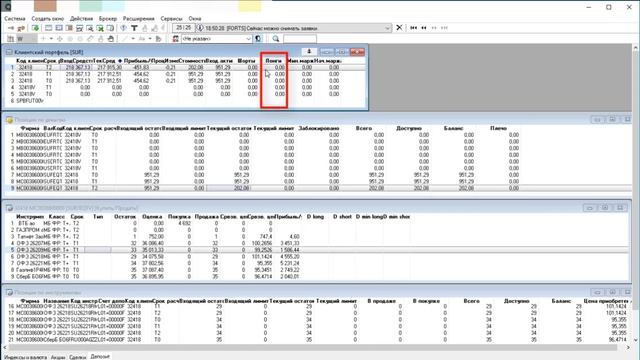Select money positions row 9 with 202,08
Screen dimensions: 640x360
318,188
